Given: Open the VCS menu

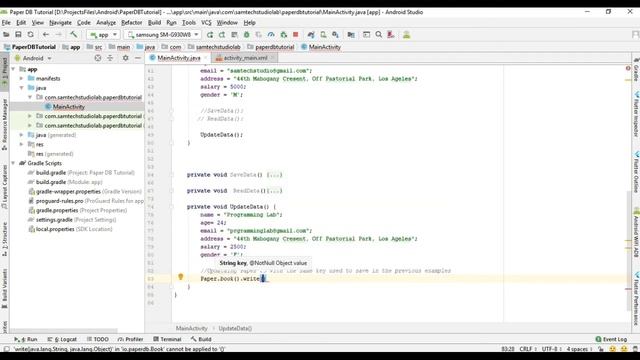Looking at the screenshot, I should pos(207,22).
